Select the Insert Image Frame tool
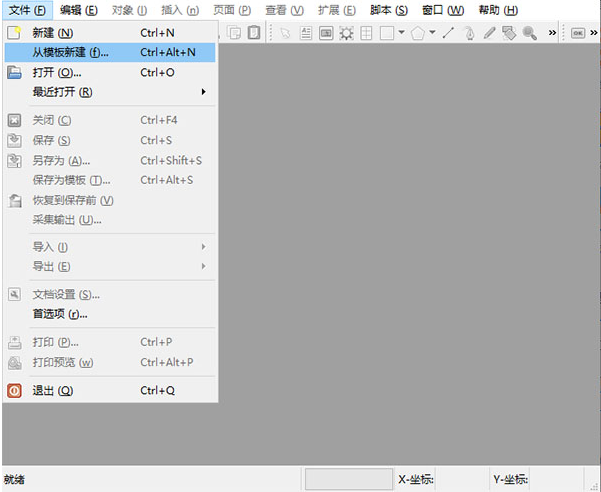 tap(326, 33)
